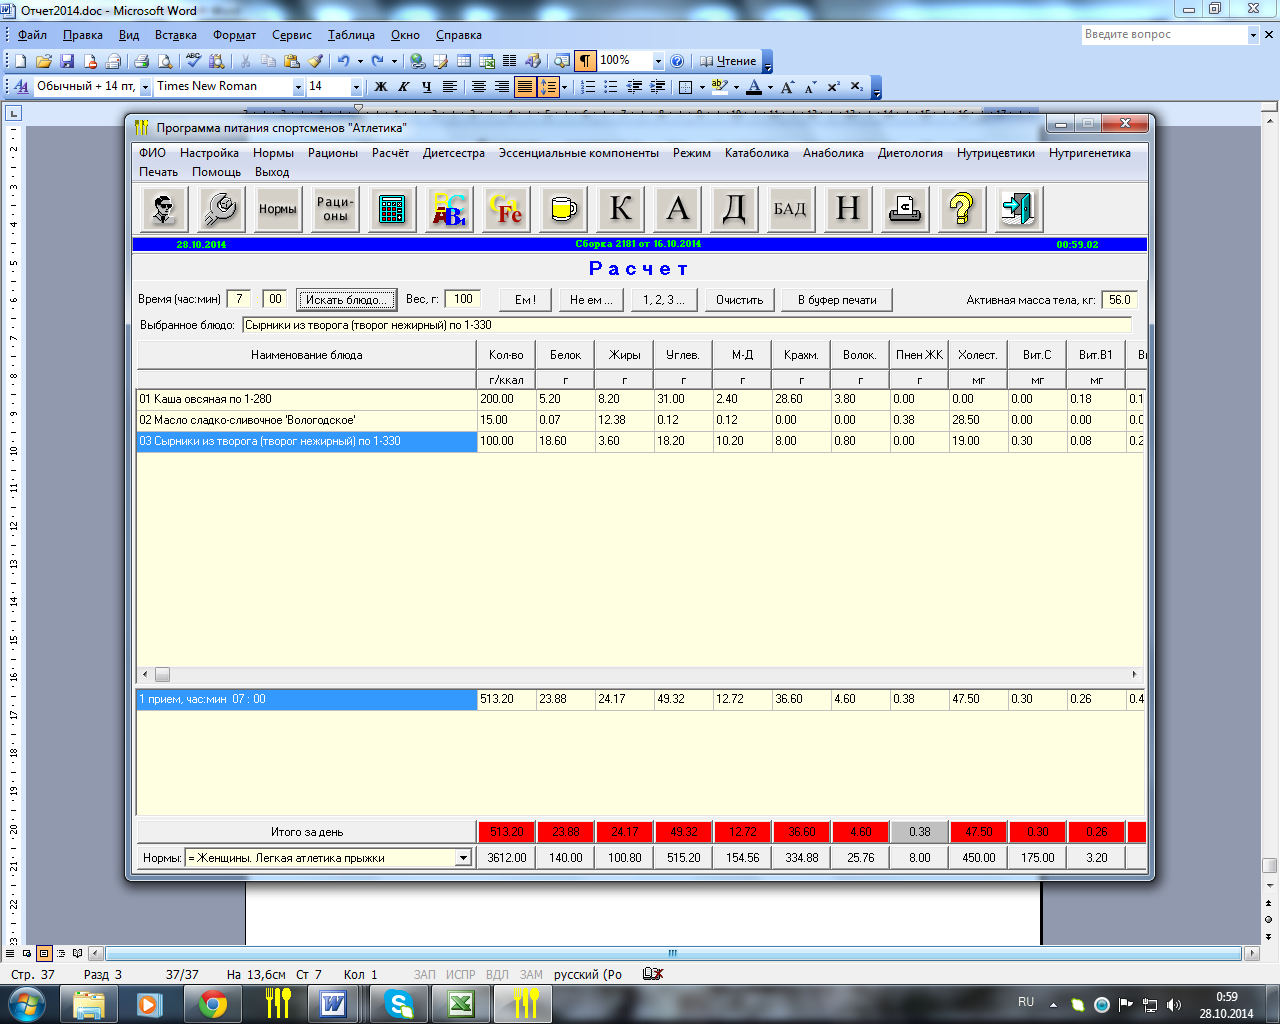Click the Очистить button
The image size is (1280, 1024).
click(739, 300)
